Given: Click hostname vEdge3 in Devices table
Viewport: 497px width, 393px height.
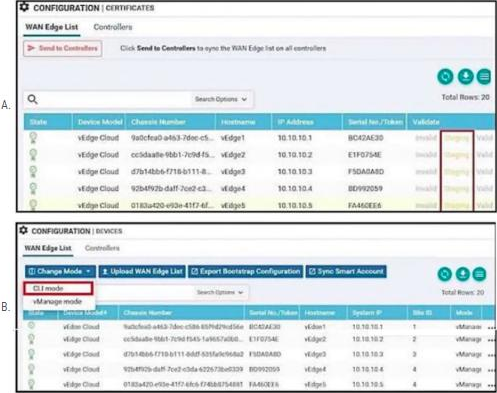Looking at the screenshot, I should coord(315,354).
